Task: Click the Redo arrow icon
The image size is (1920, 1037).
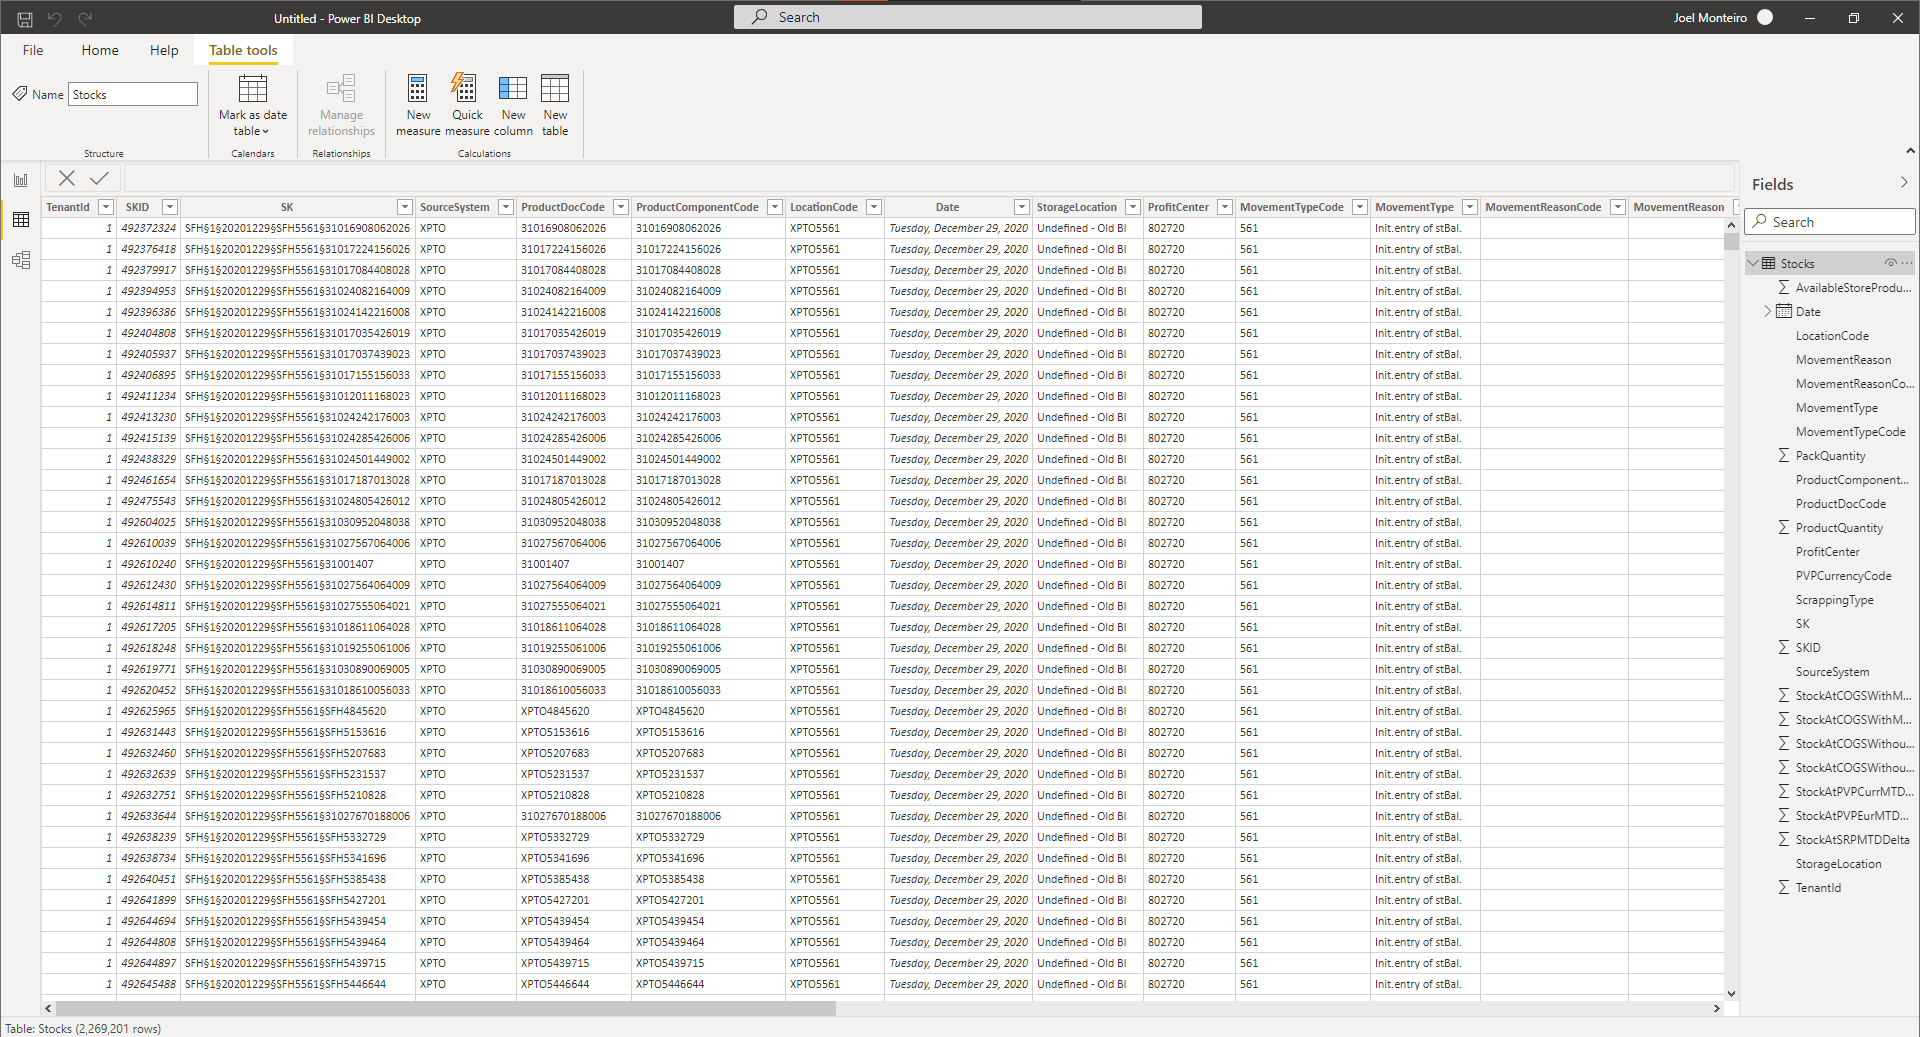Action: tap(86, 17)
